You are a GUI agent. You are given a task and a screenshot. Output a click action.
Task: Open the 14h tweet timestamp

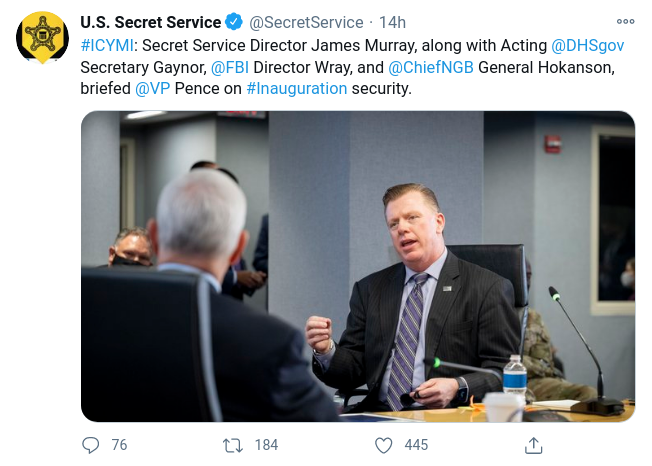tap(392, 22)
